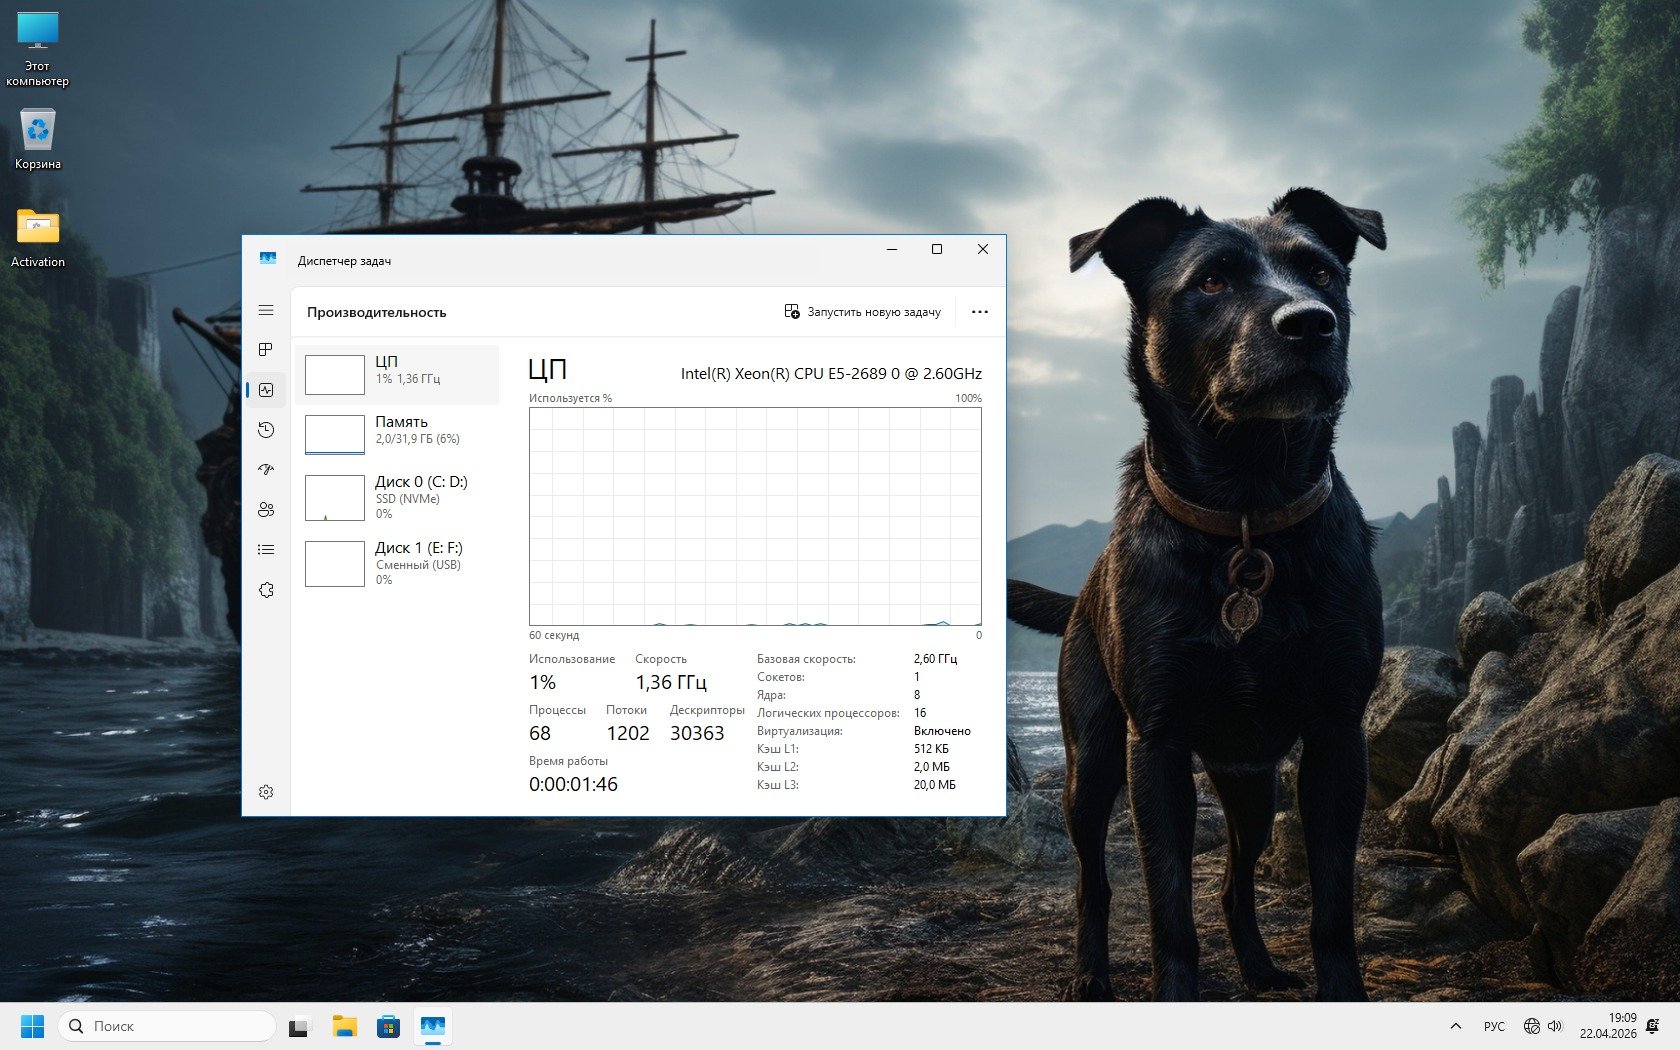Click the taskbar search box Поиск

pos(167,1026)
